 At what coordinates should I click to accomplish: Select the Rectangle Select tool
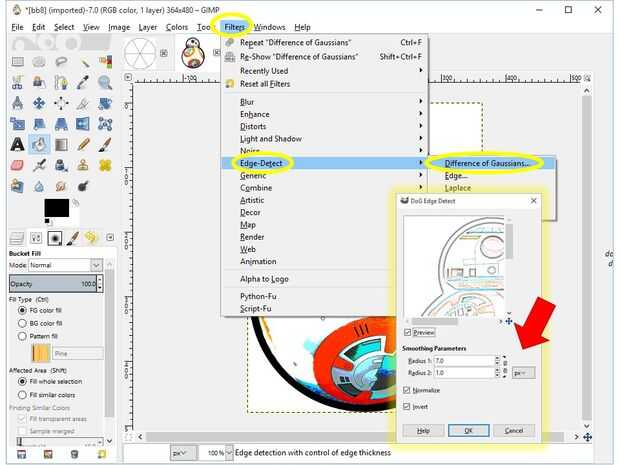18,62
